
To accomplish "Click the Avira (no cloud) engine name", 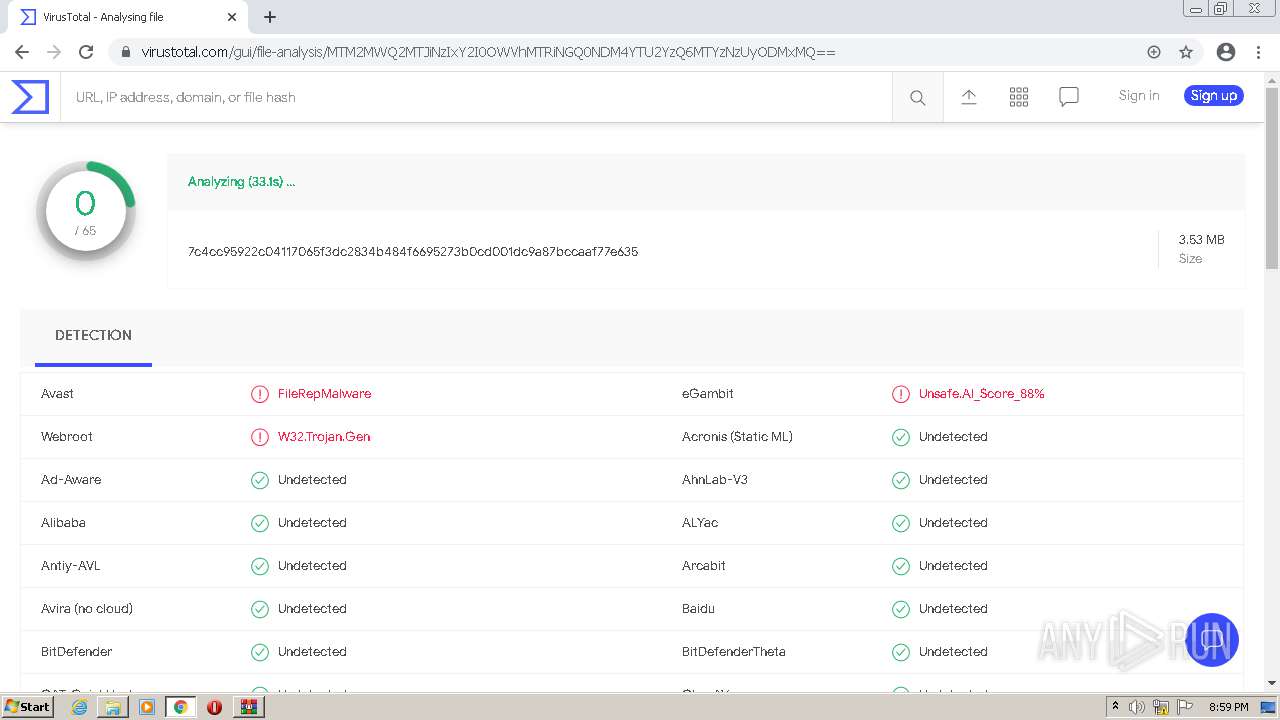I will point(87,609).
